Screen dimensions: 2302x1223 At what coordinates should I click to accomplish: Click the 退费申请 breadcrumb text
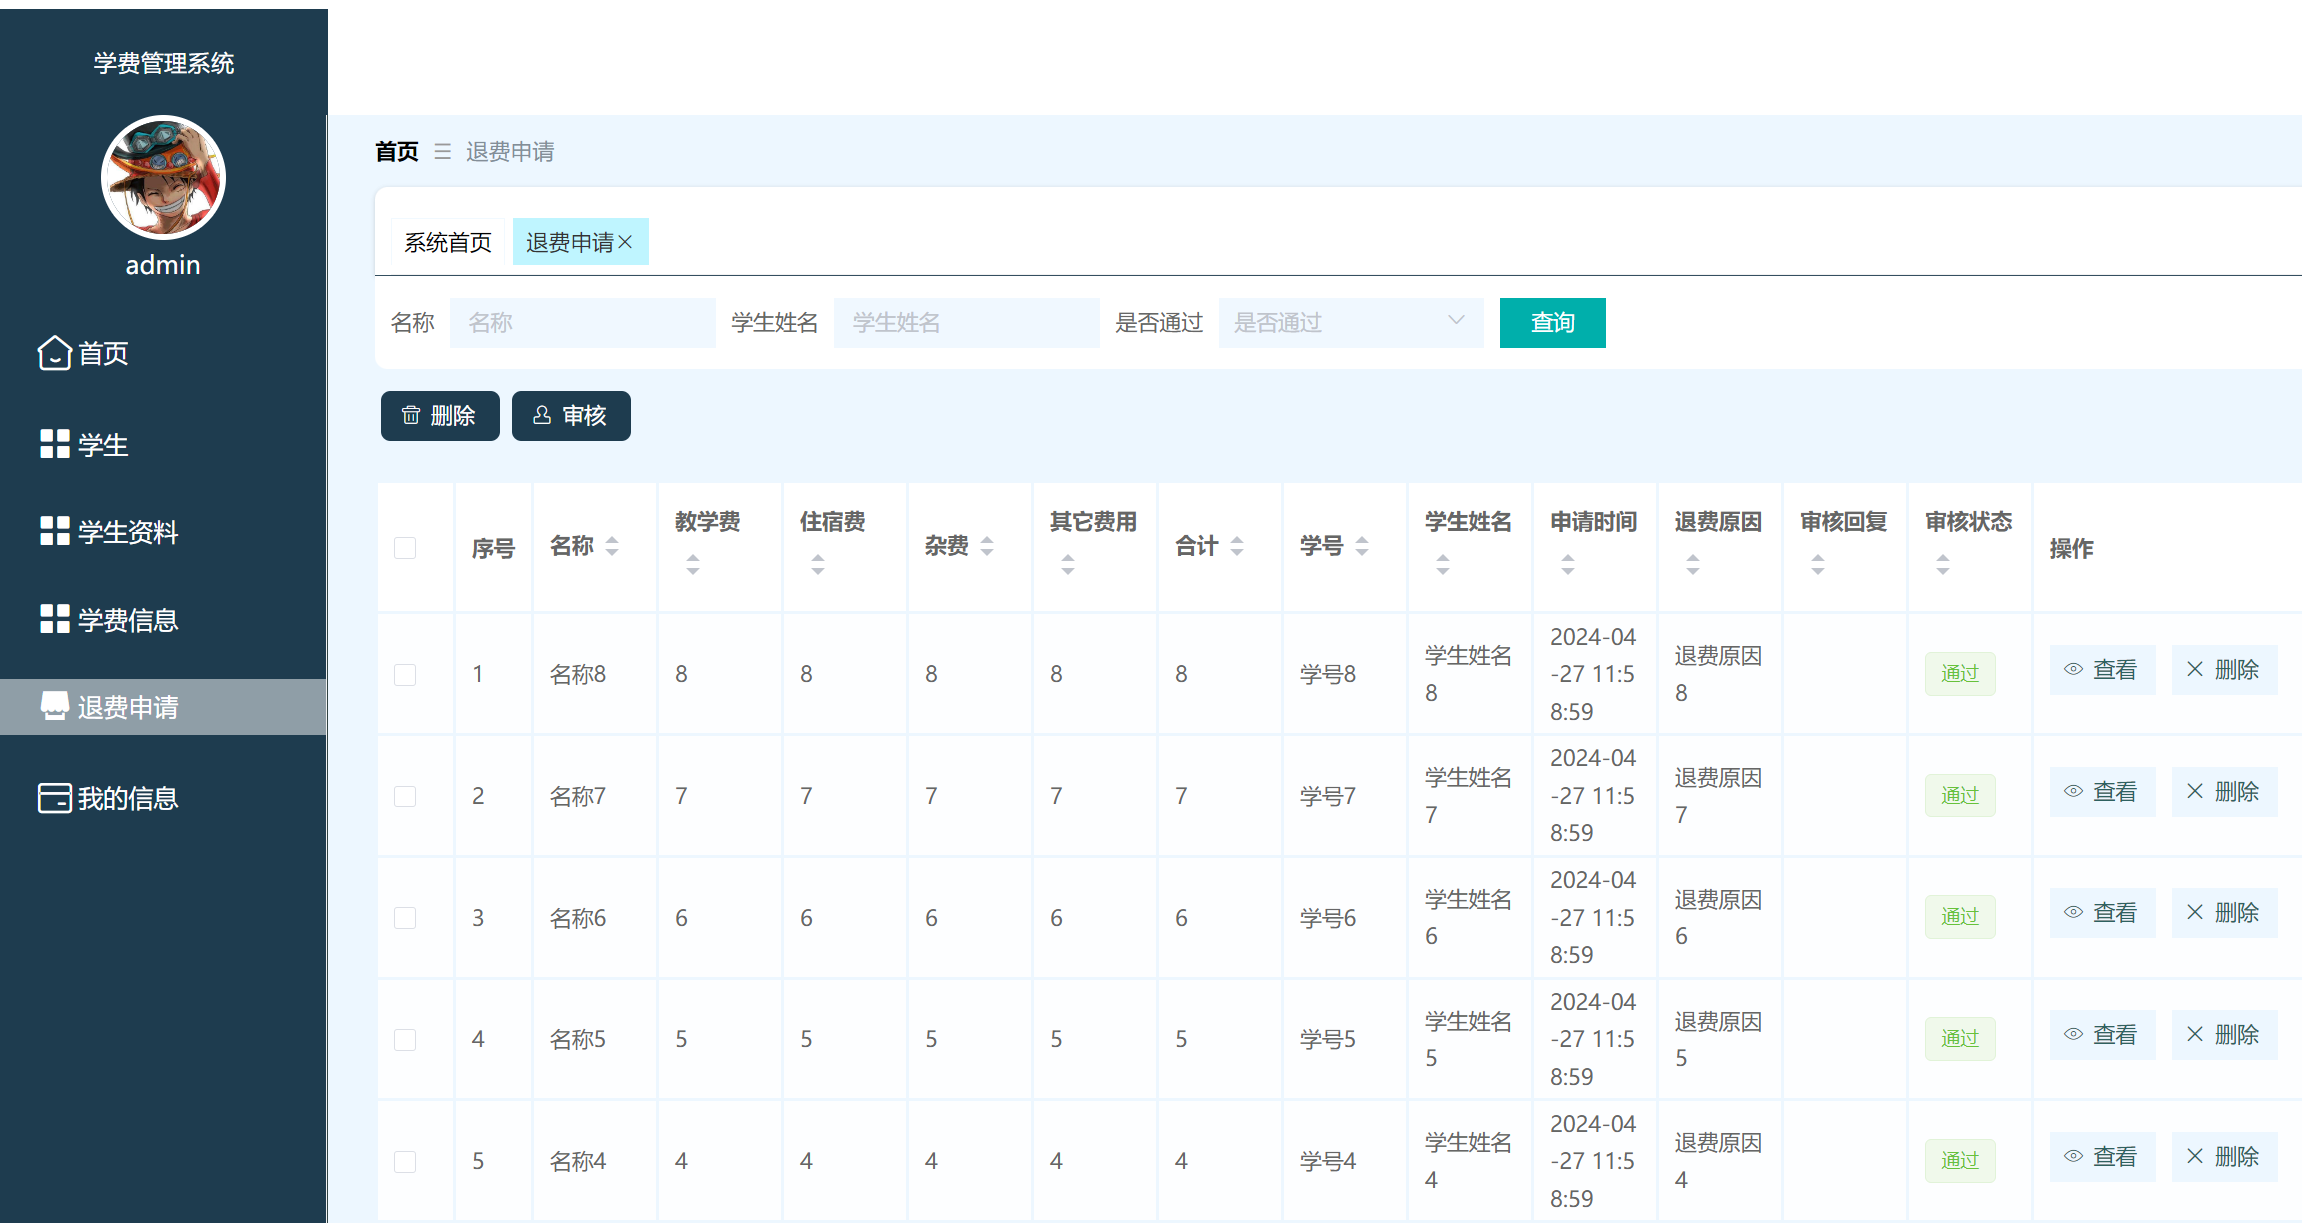(510, 152)
